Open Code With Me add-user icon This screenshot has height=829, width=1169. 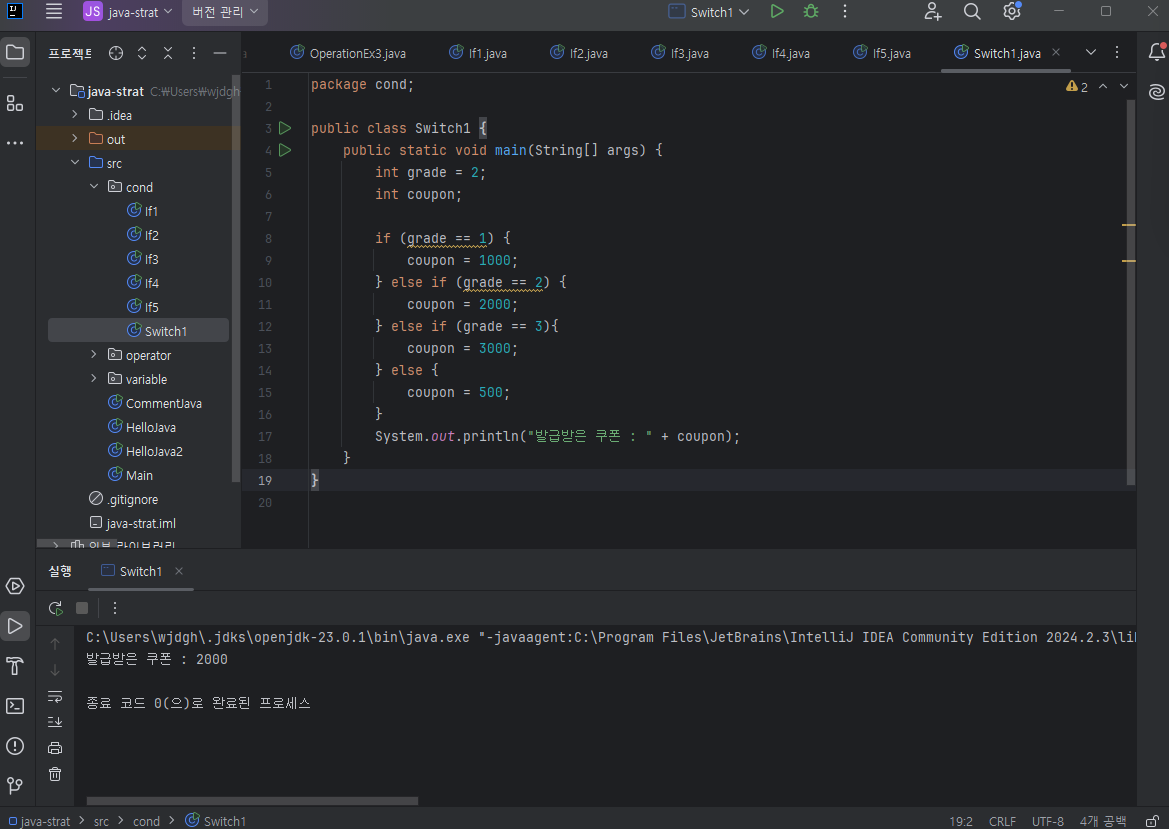pyautogui.click(x=933, y=11)
